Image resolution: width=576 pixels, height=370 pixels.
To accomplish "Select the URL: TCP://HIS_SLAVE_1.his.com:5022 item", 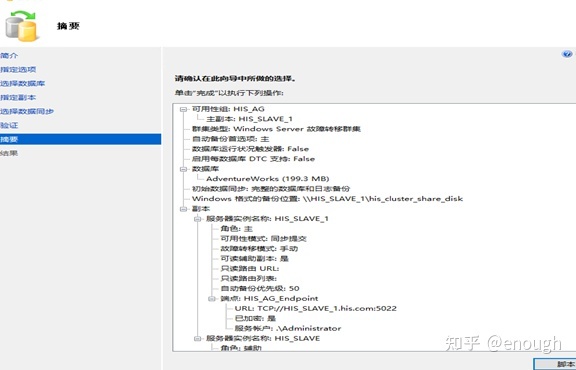I will (316, 309).
